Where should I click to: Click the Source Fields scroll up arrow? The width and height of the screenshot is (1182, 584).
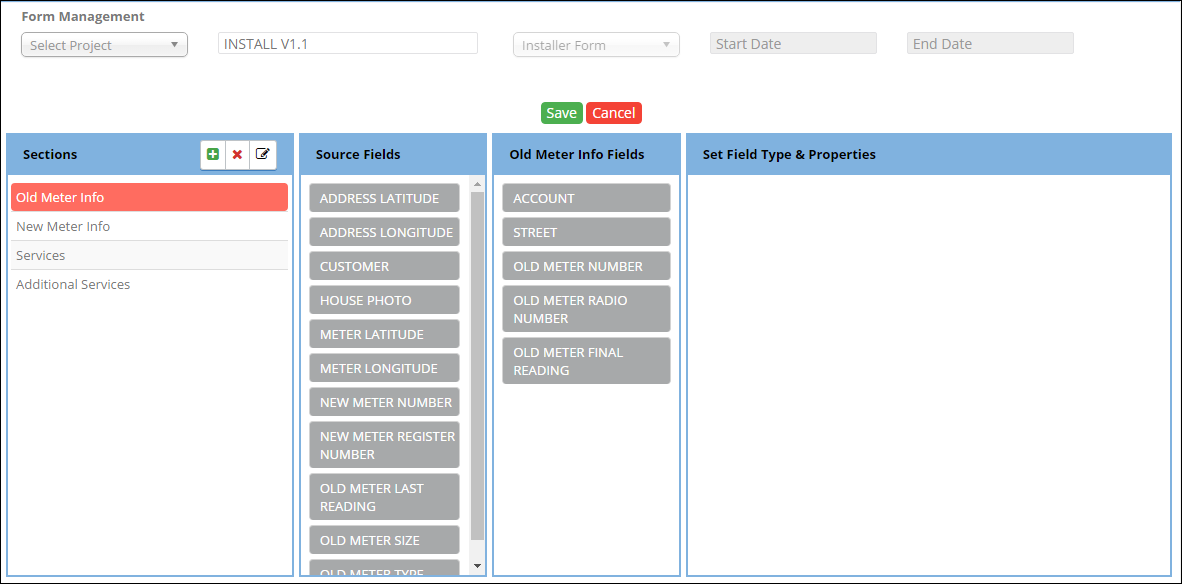[x=477, y=184]
